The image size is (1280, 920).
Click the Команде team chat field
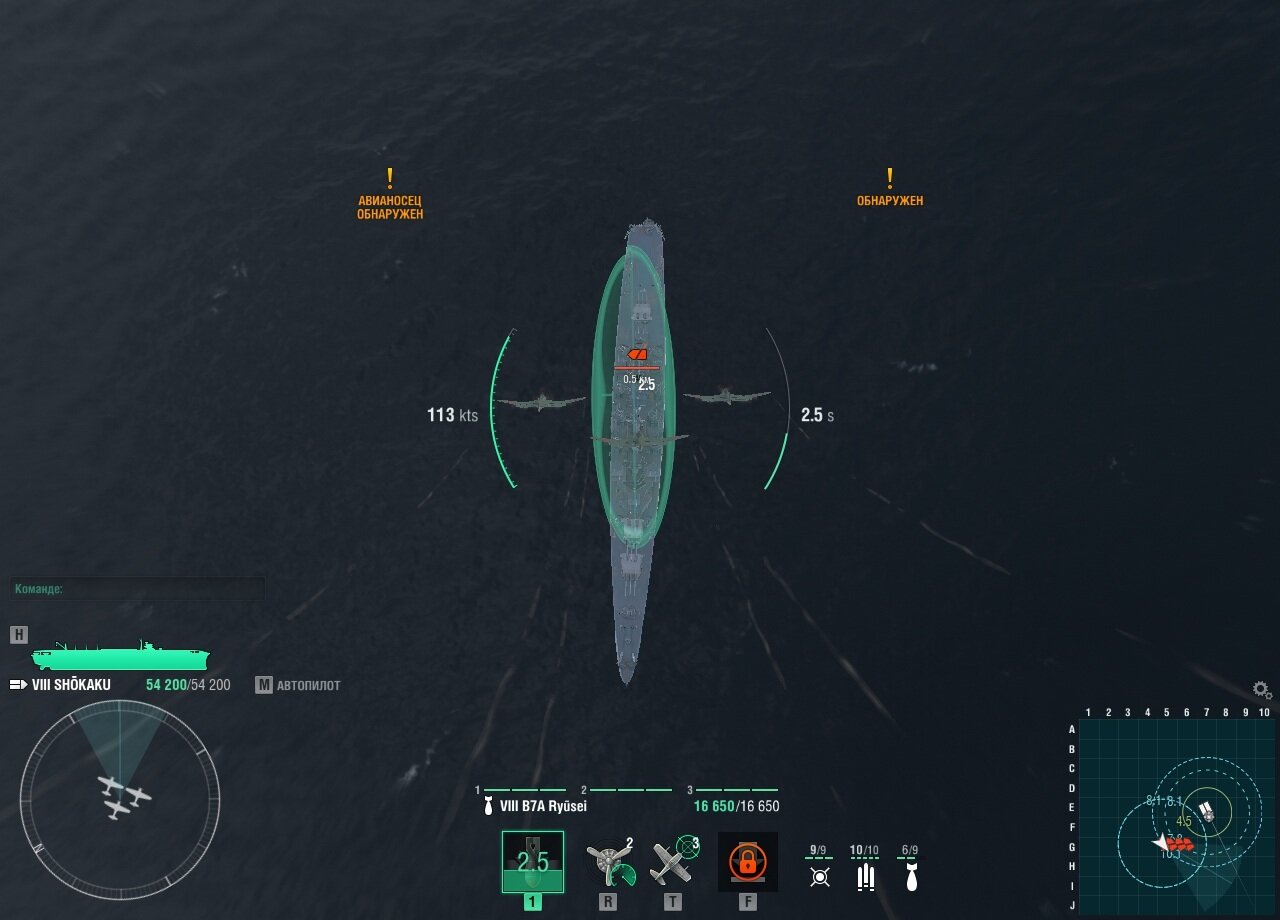click(x=138, y=589)
